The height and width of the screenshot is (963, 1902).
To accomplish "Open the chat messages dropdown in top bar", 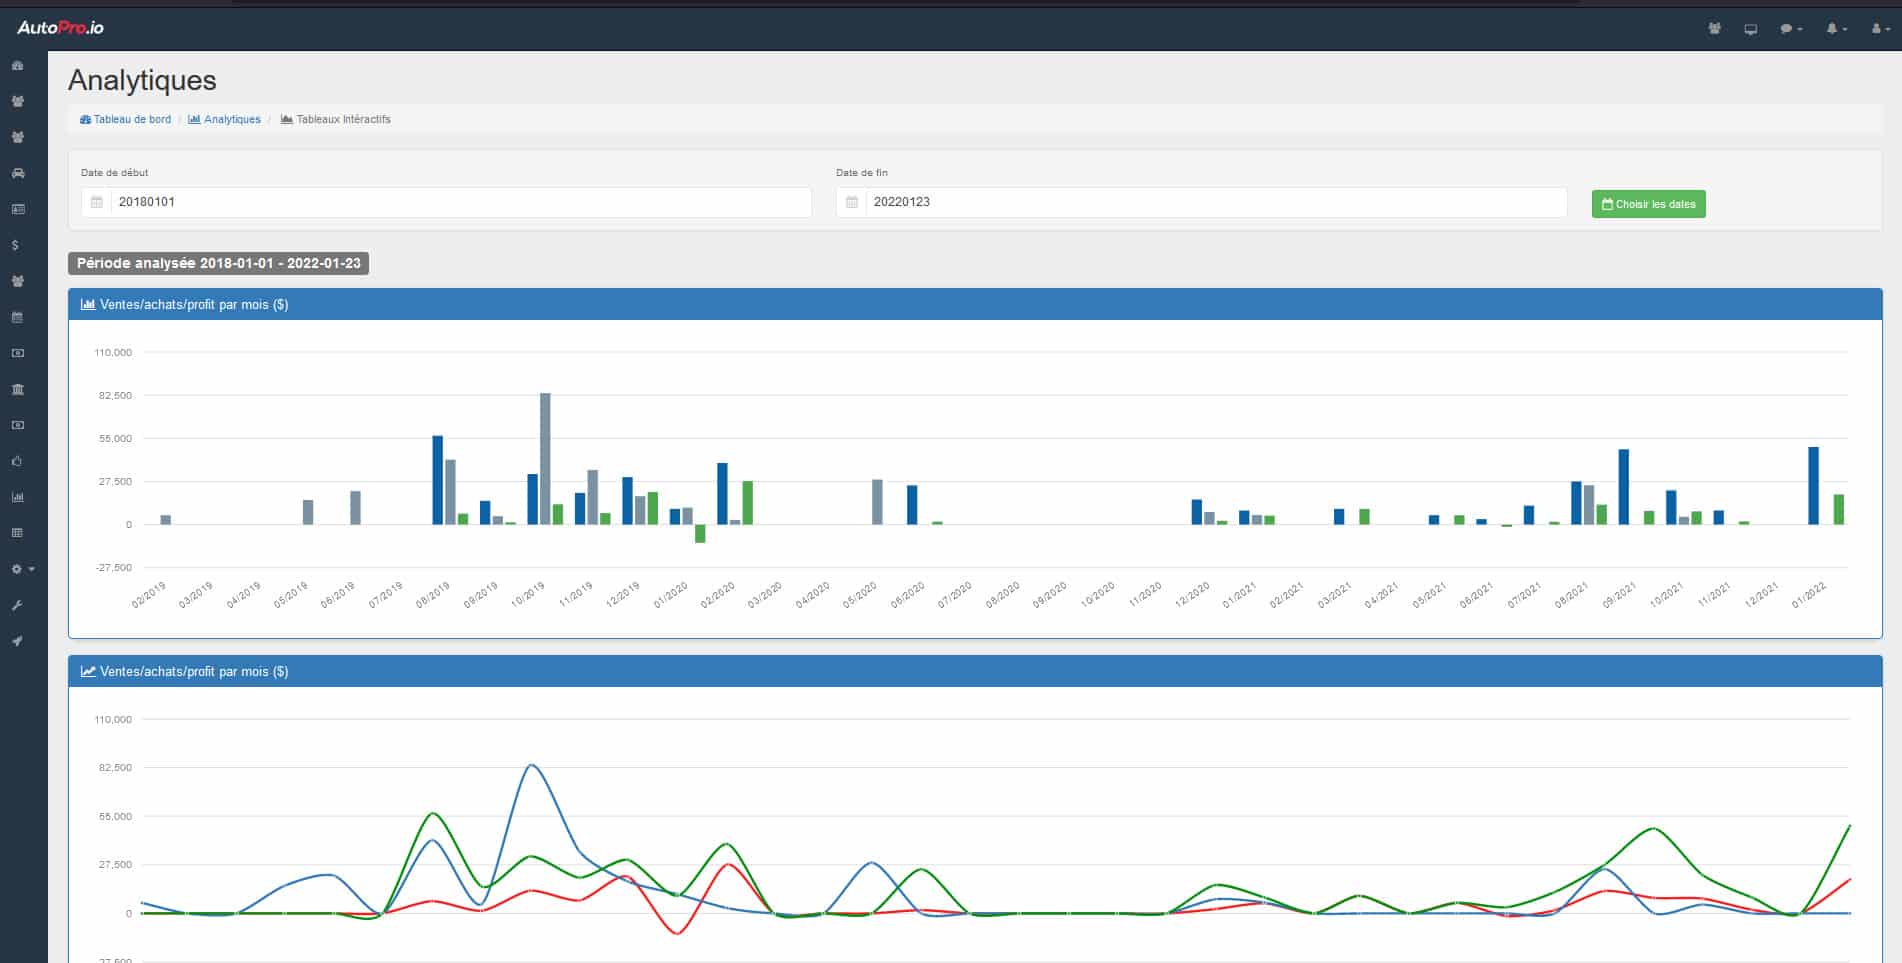I will pyautogui.click(x=1791, y=29).
